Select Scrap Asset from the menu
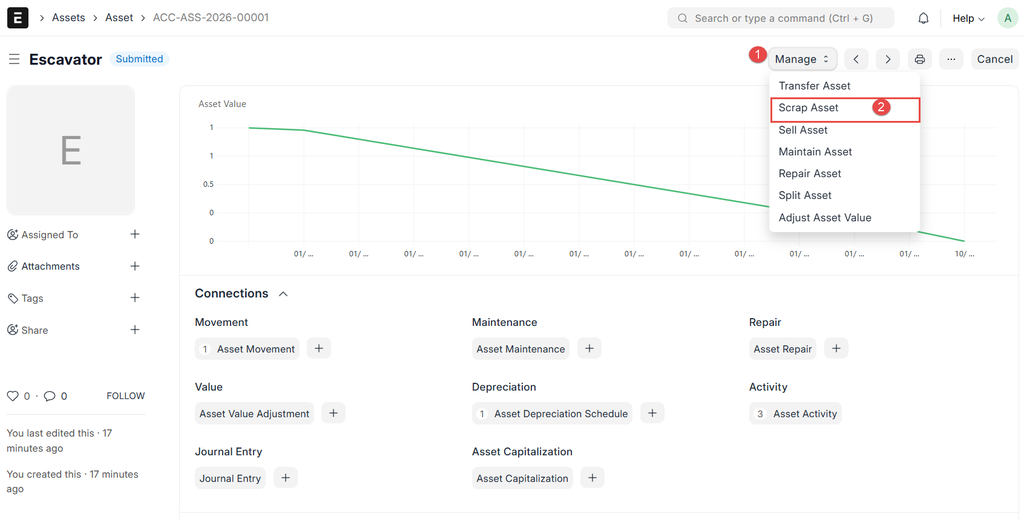 [x=809, y=108]
